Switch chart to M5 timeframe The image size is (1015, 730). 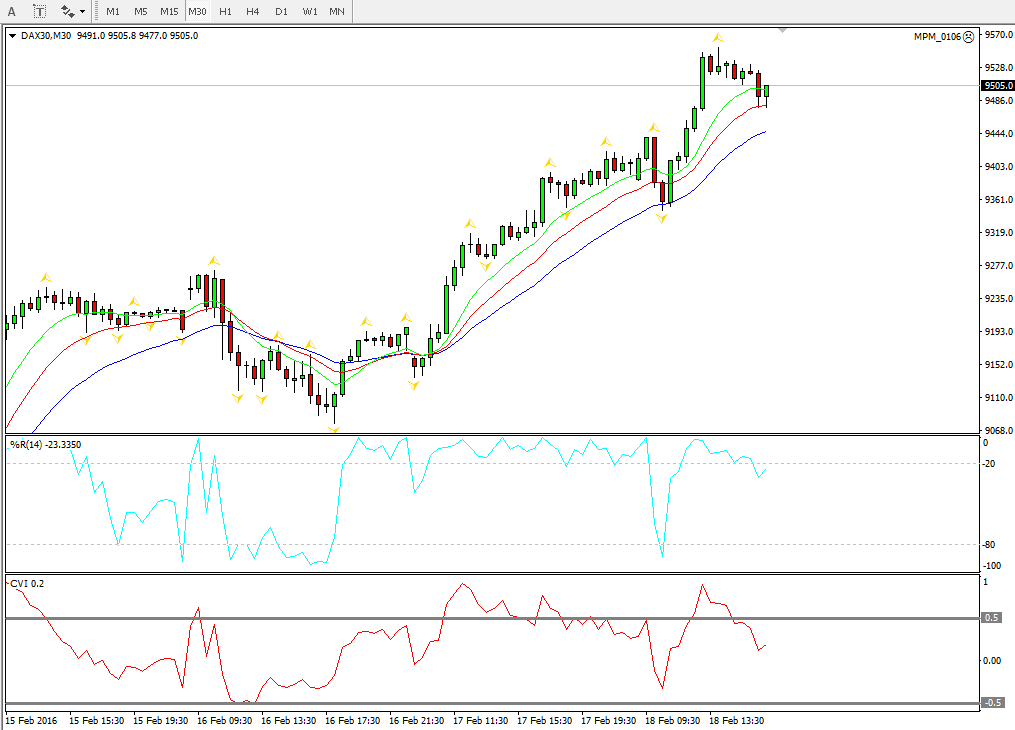tap(140, 12)
